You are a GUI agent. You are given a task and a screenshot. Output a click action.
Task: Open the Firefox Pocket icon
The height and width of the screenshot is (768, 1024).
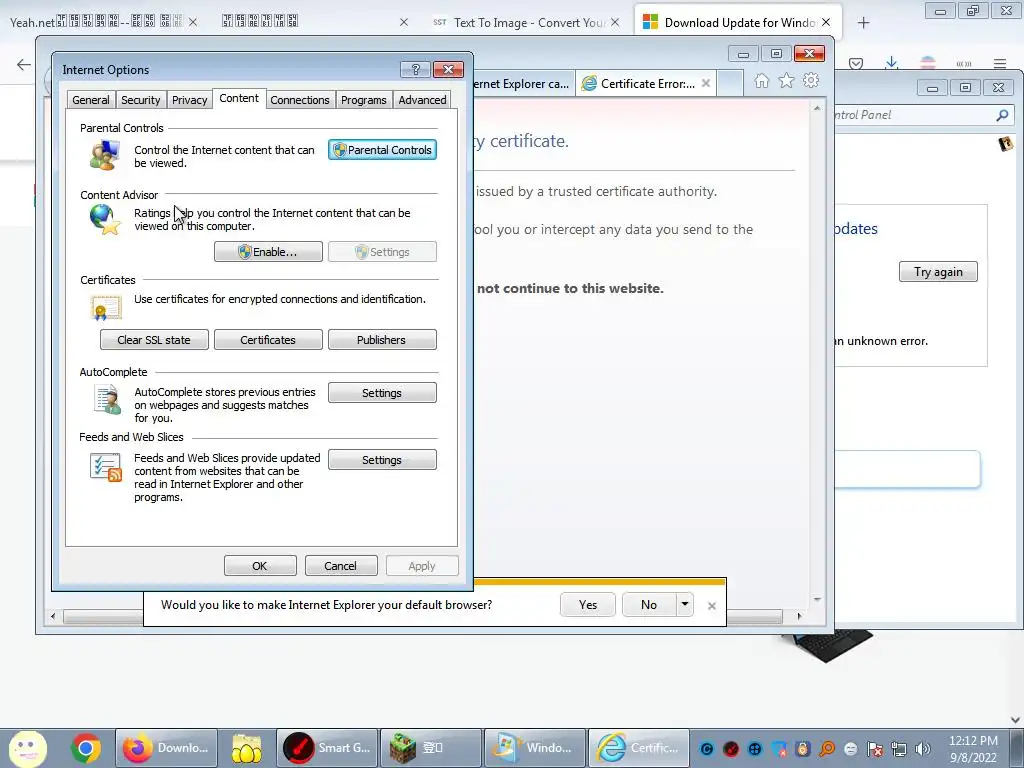click(x=856, y=63)
